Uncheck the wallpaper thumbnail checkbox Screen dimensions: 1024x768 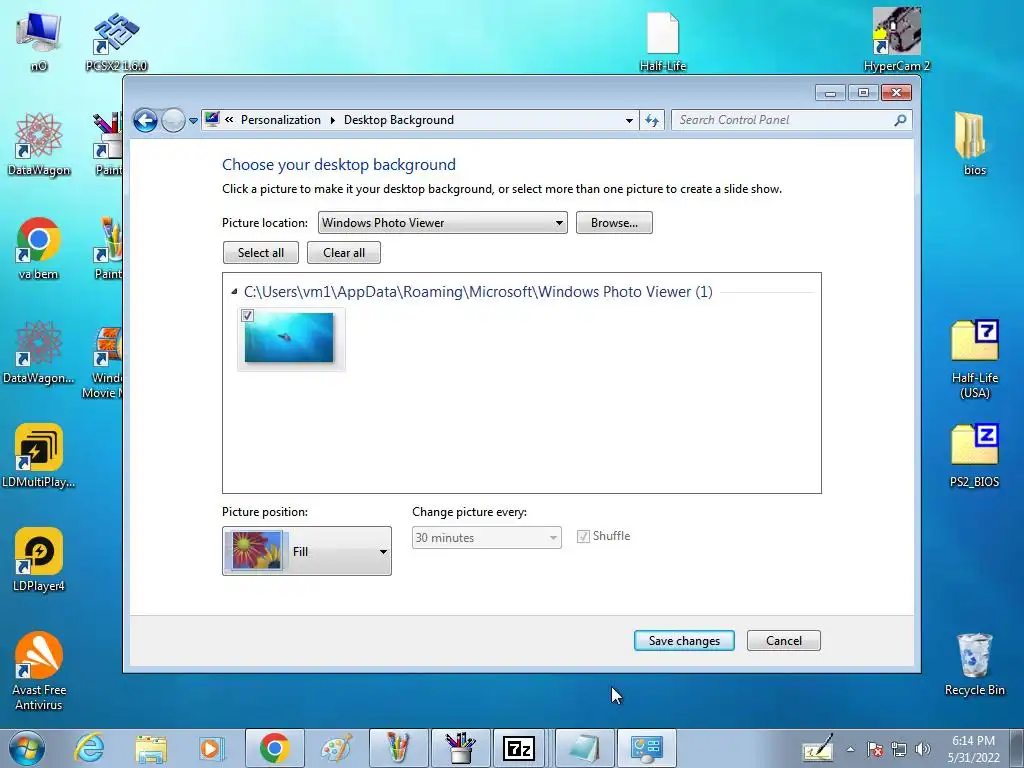(x=248, y=315)
